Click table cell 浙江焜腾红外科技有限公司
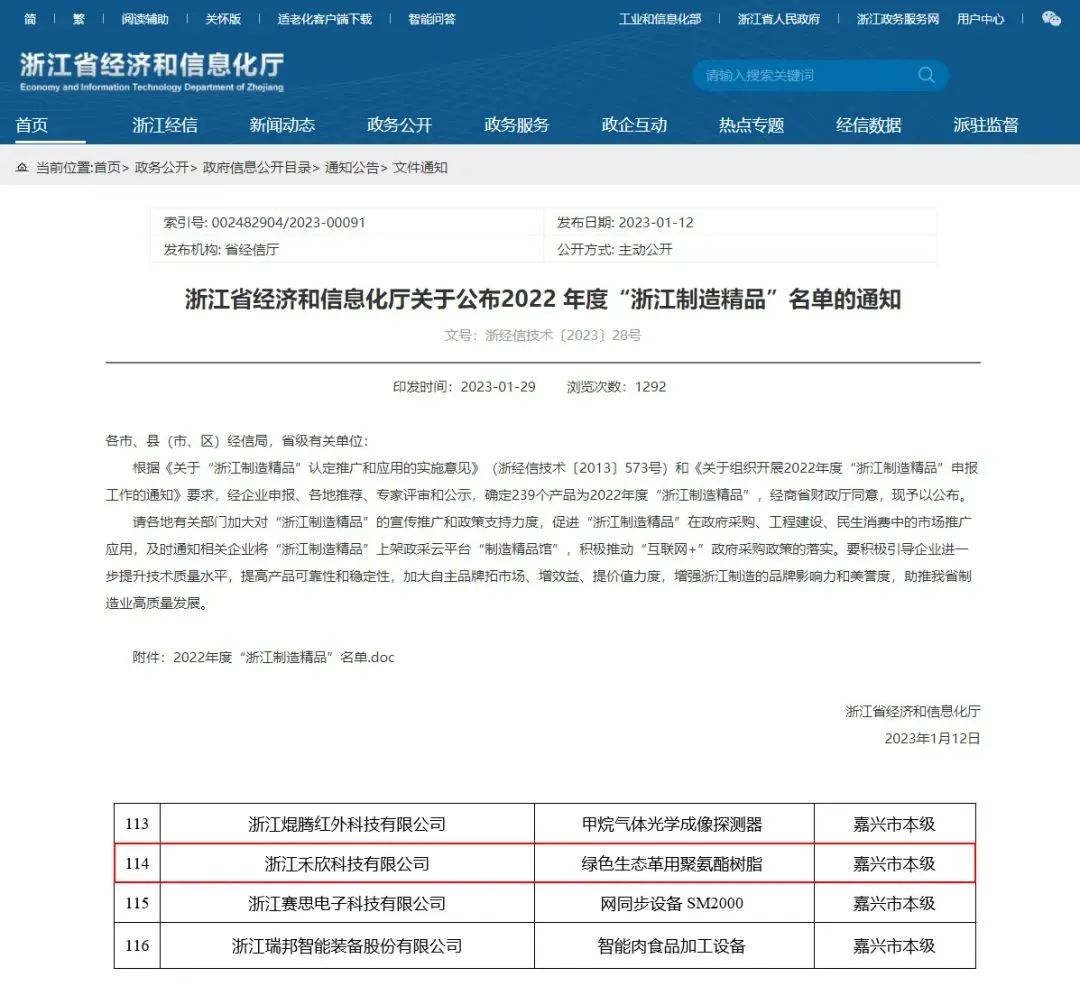Viewport: 1080px width, 1005px height. click(x=347, y=824)
